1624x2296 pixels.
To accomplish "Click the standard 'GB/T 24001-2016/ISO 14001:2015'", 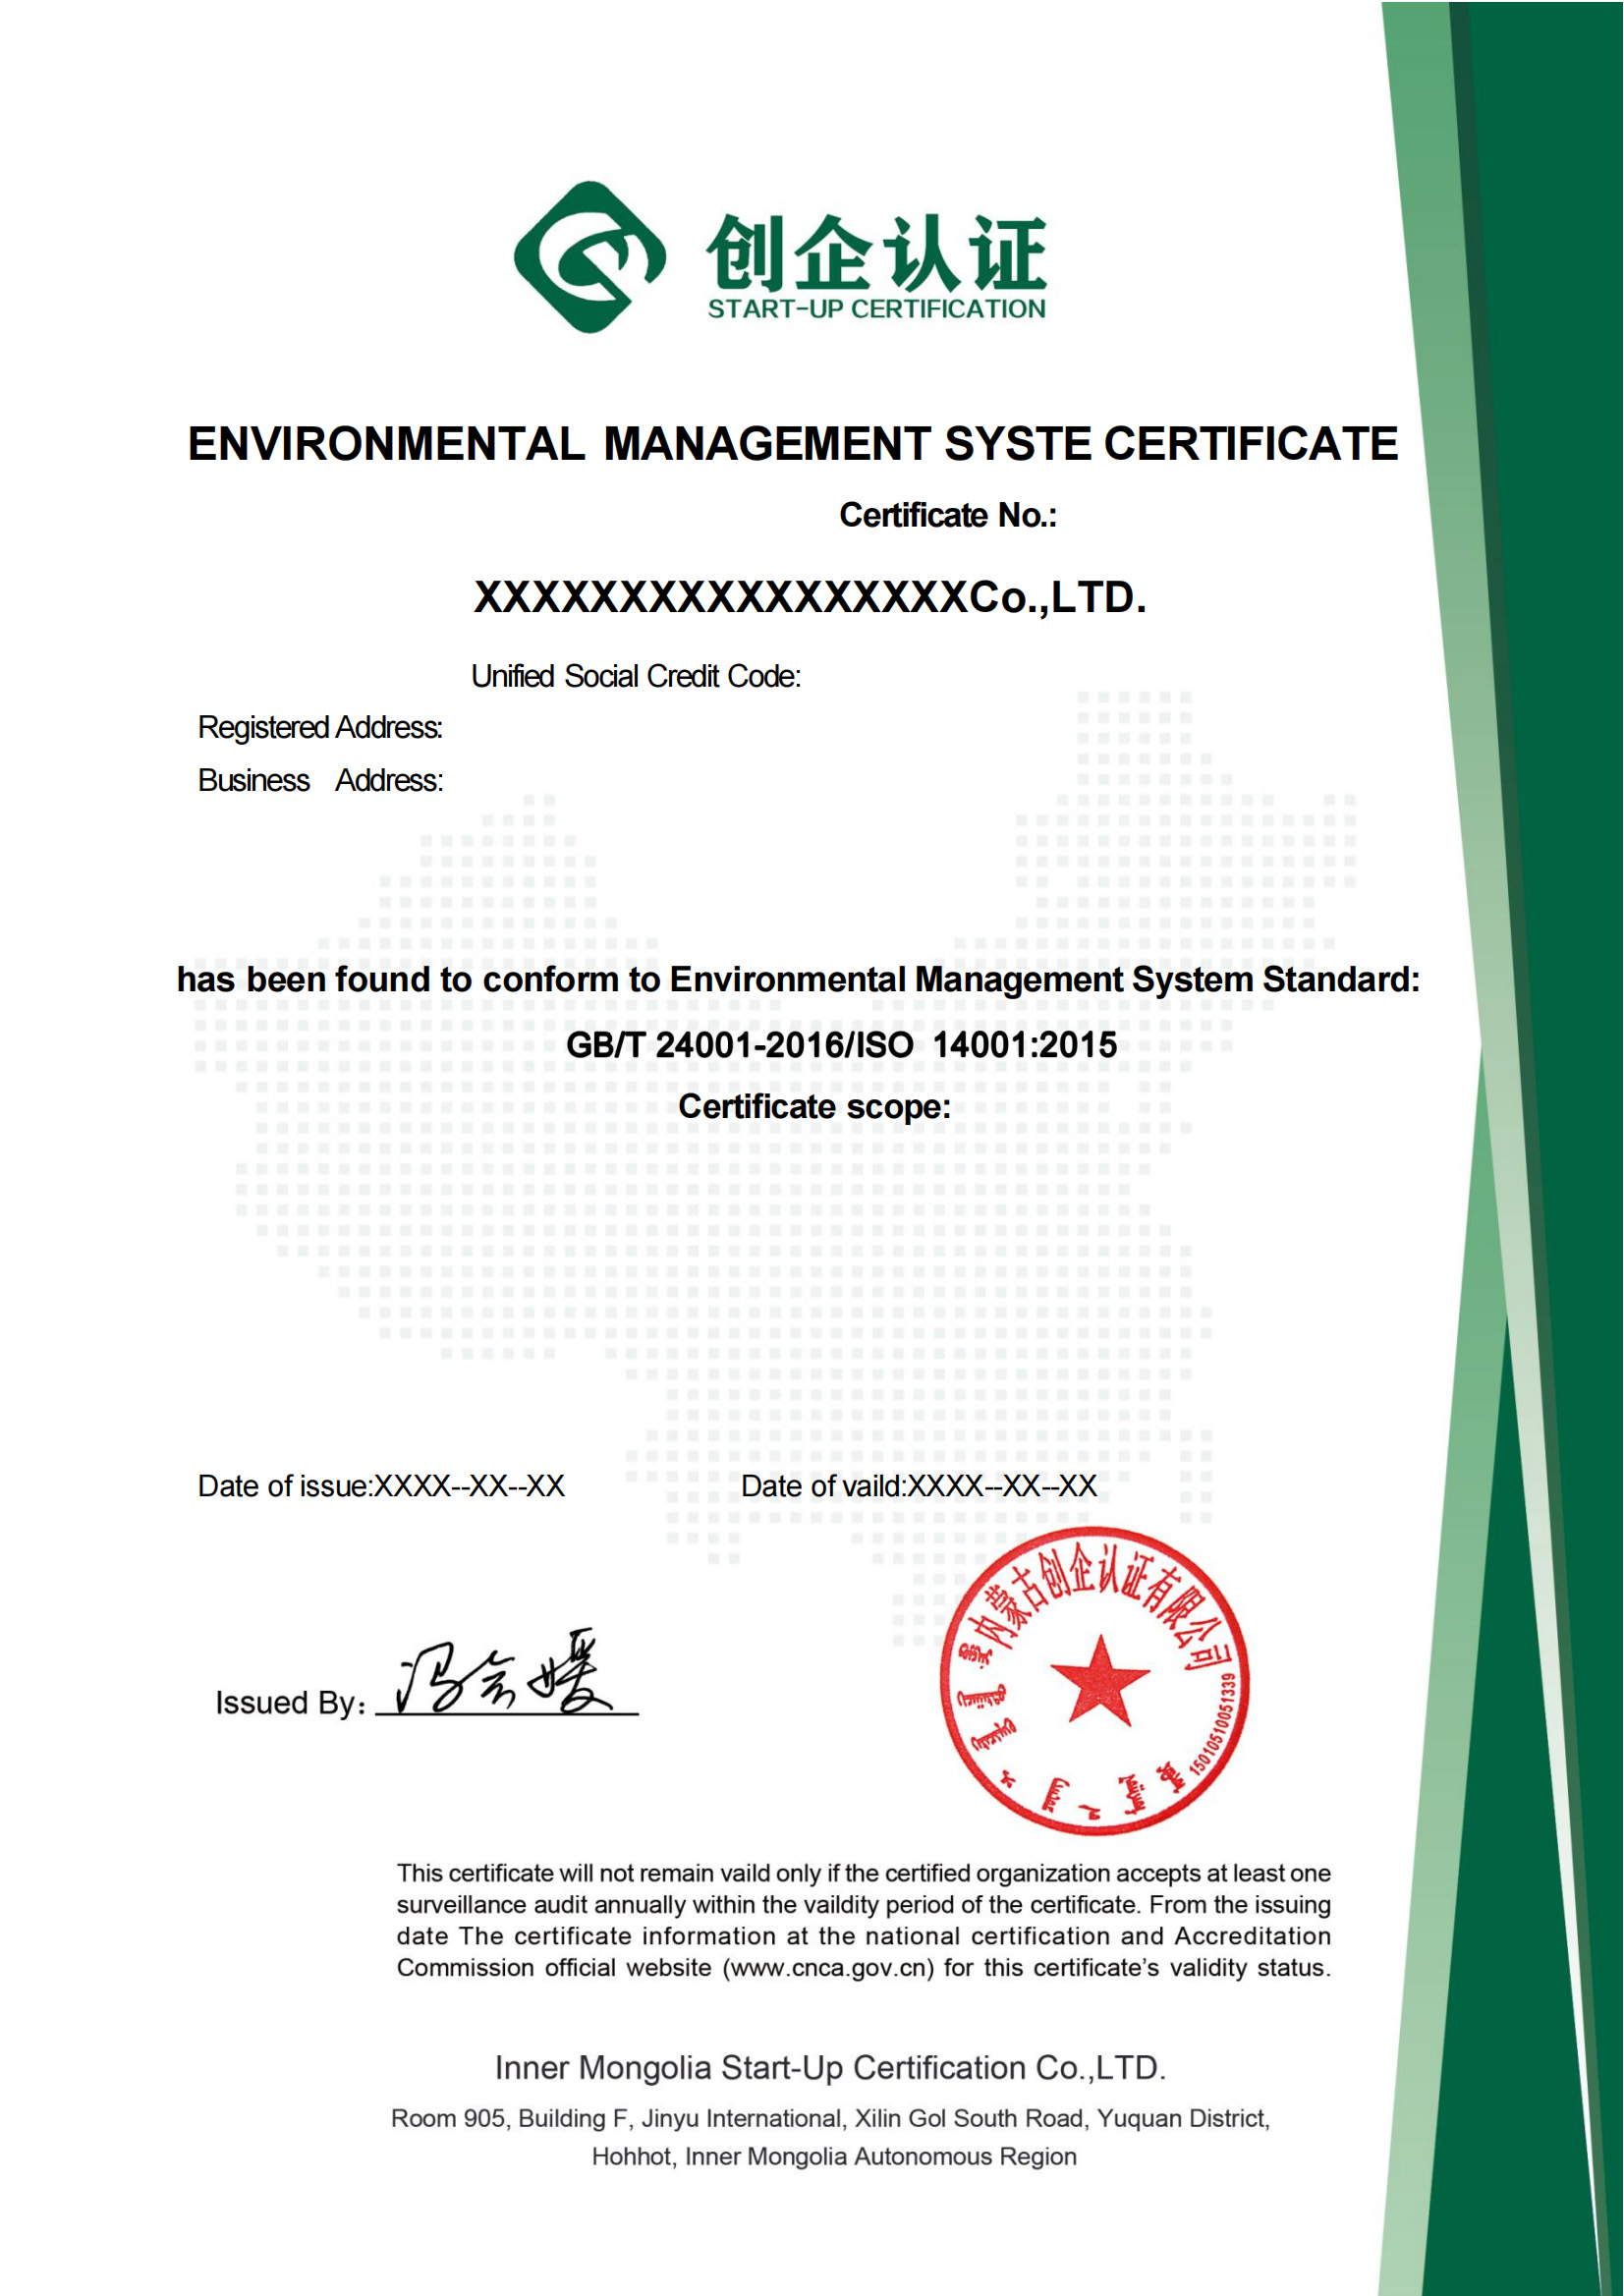I will [x=841, y=1045].
